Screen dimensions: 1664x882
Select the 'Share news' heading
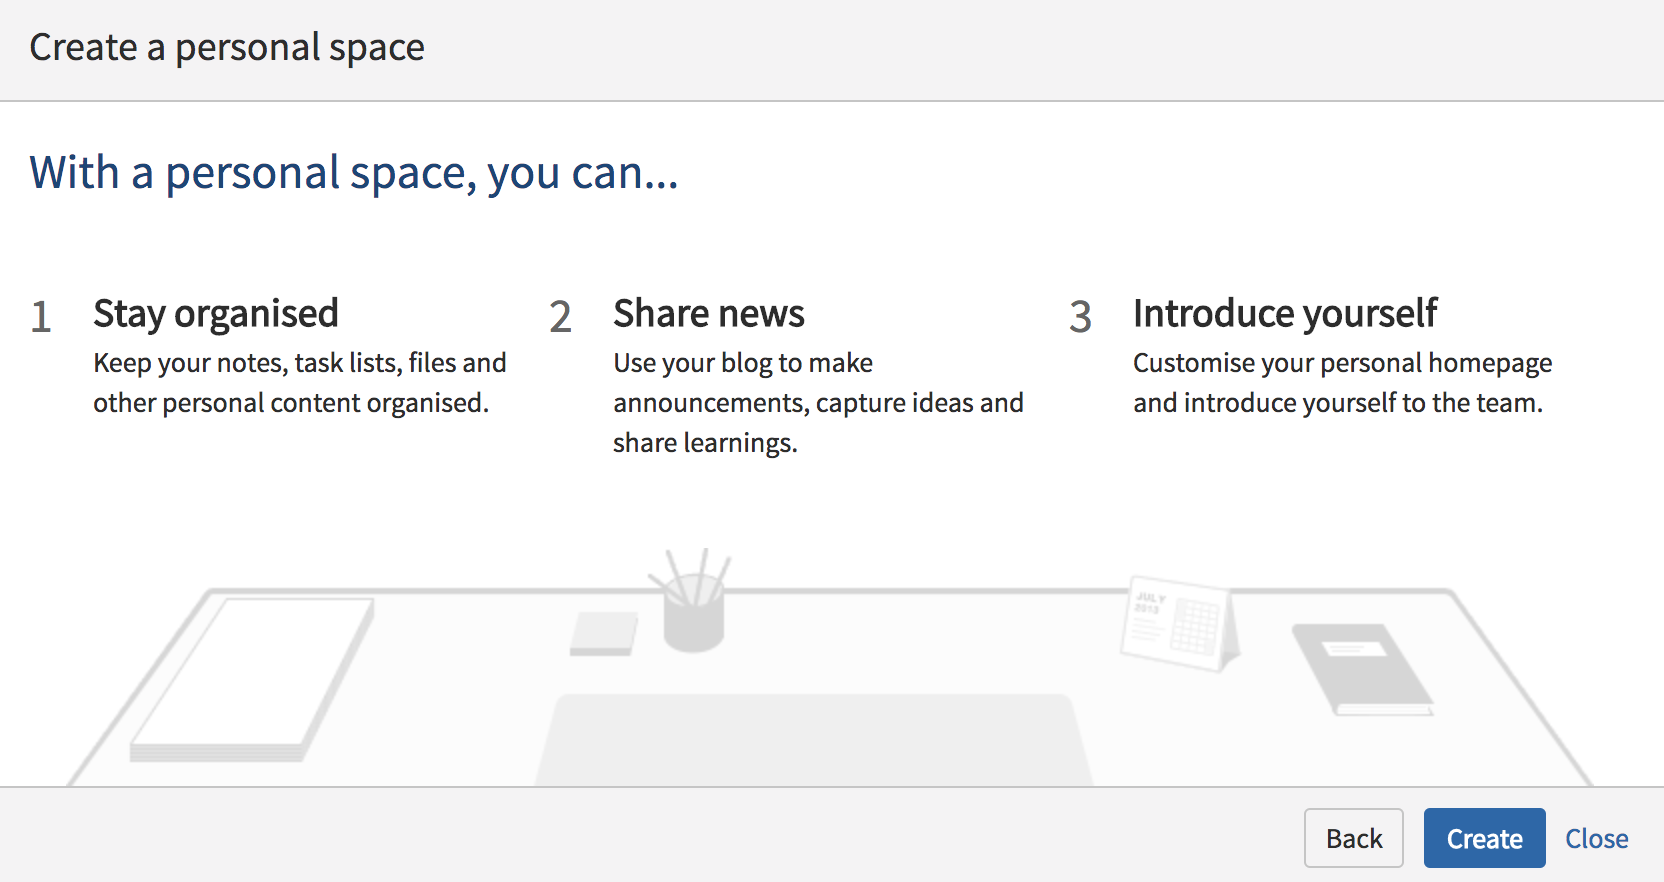[x=709, y=314]
